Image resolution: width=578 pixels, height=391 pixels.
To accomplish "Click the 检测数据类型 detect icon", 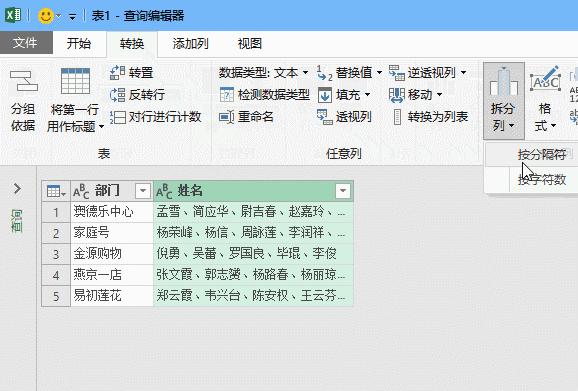I will click(226, 95).
